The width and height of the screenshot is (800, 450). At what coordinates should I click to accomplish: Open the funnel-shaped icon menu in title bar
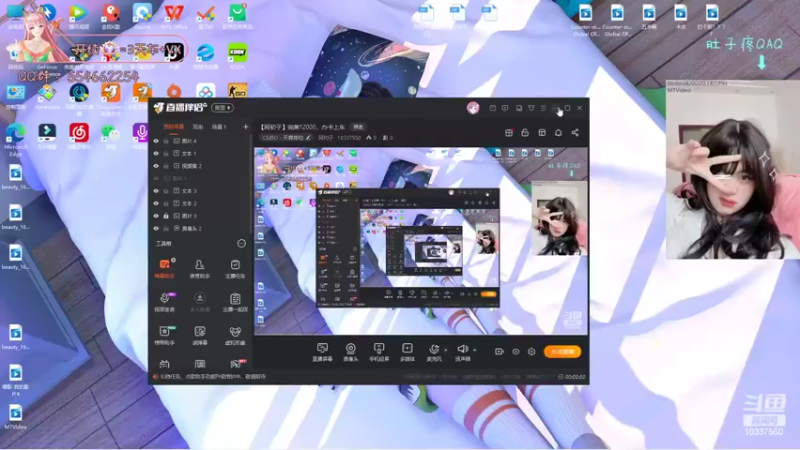pos(531,108)
